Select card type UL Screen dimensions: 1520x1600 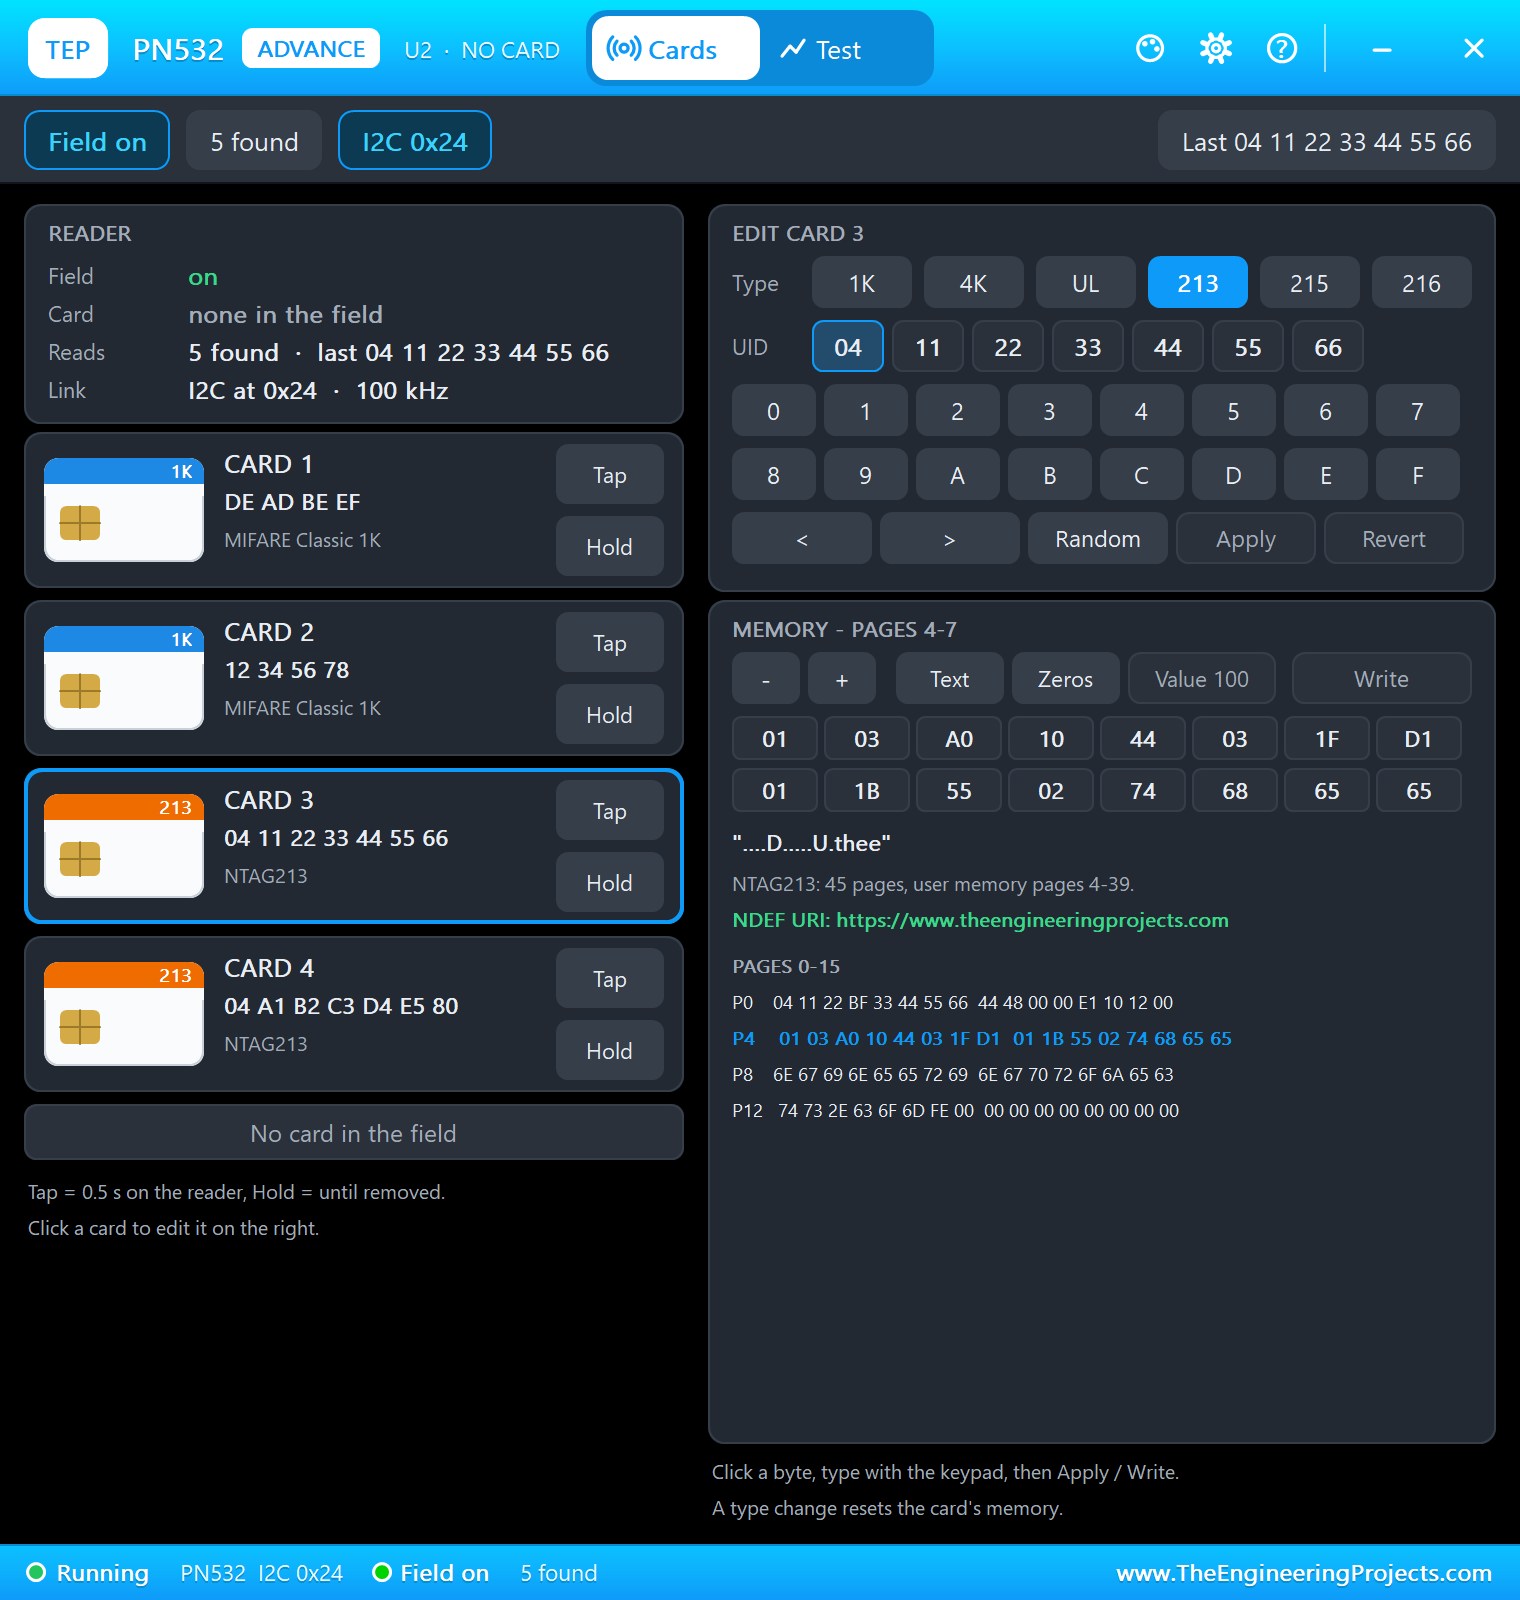[x=1086, y=282]
